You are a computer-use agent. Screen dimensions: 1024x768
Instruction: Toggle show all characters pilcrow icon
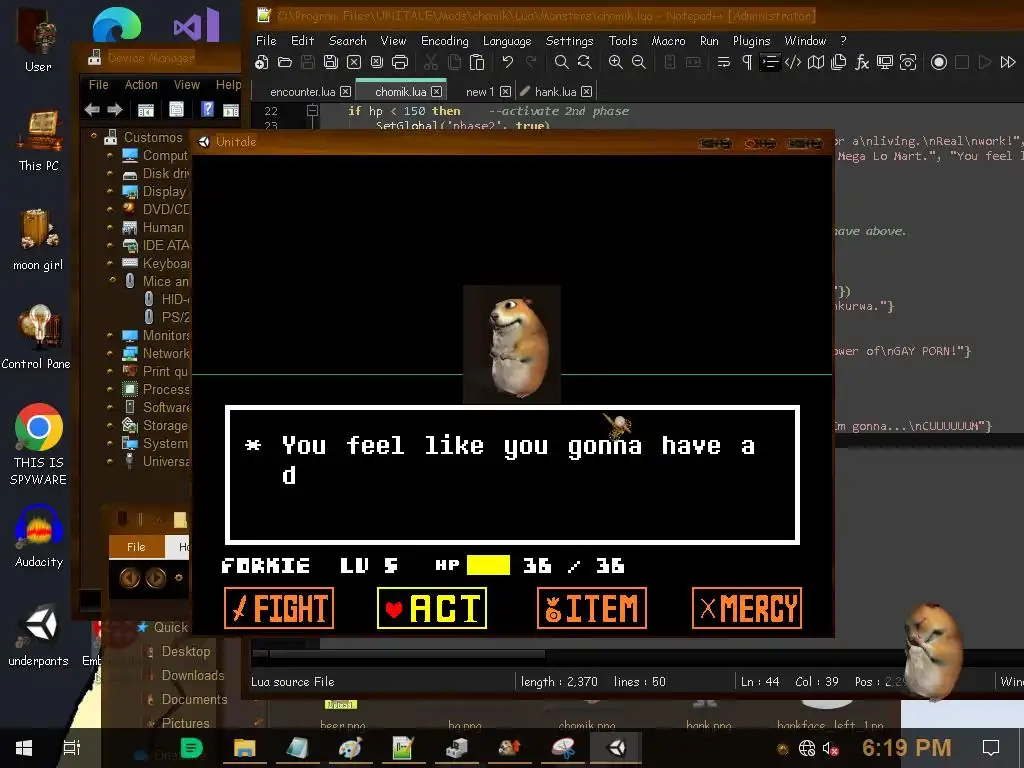point(747,62)
